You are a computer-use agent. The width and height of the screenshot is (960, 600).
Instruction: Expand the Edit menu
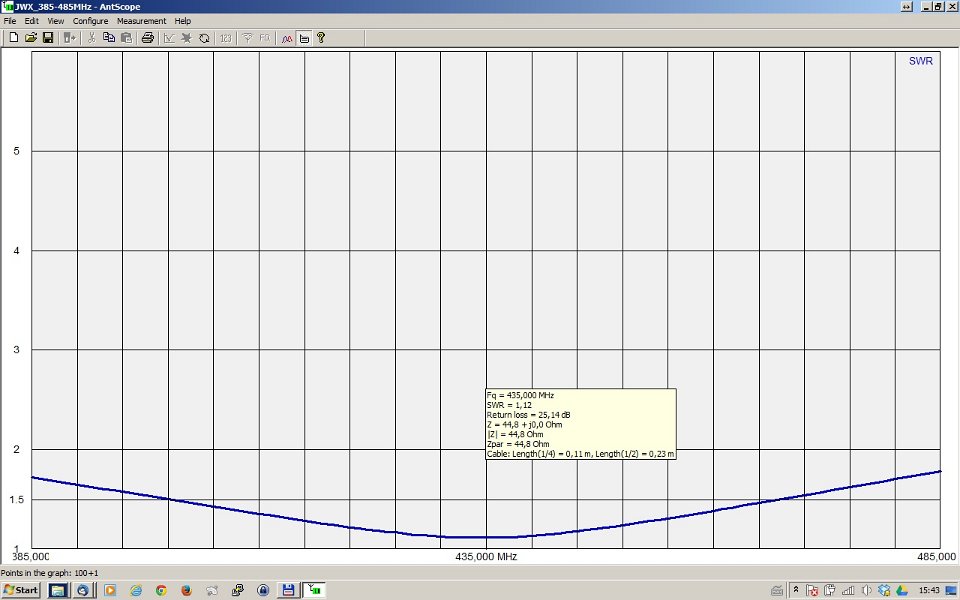pos(32,21)
